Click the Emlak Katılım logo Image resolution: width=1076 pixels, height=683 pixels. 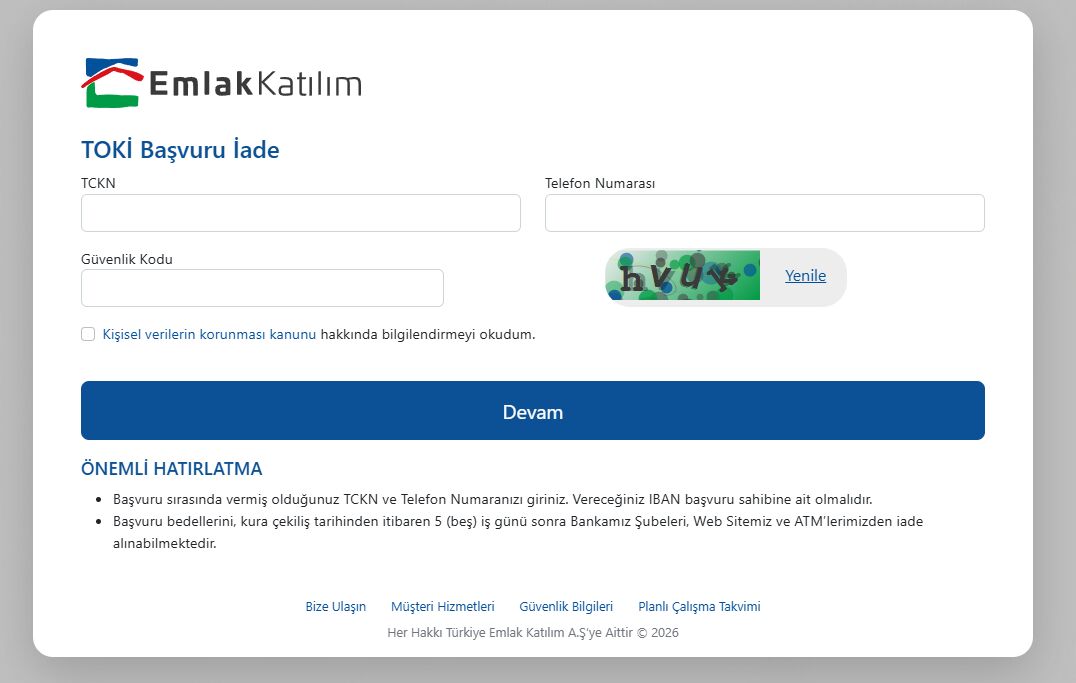point(221,83)
